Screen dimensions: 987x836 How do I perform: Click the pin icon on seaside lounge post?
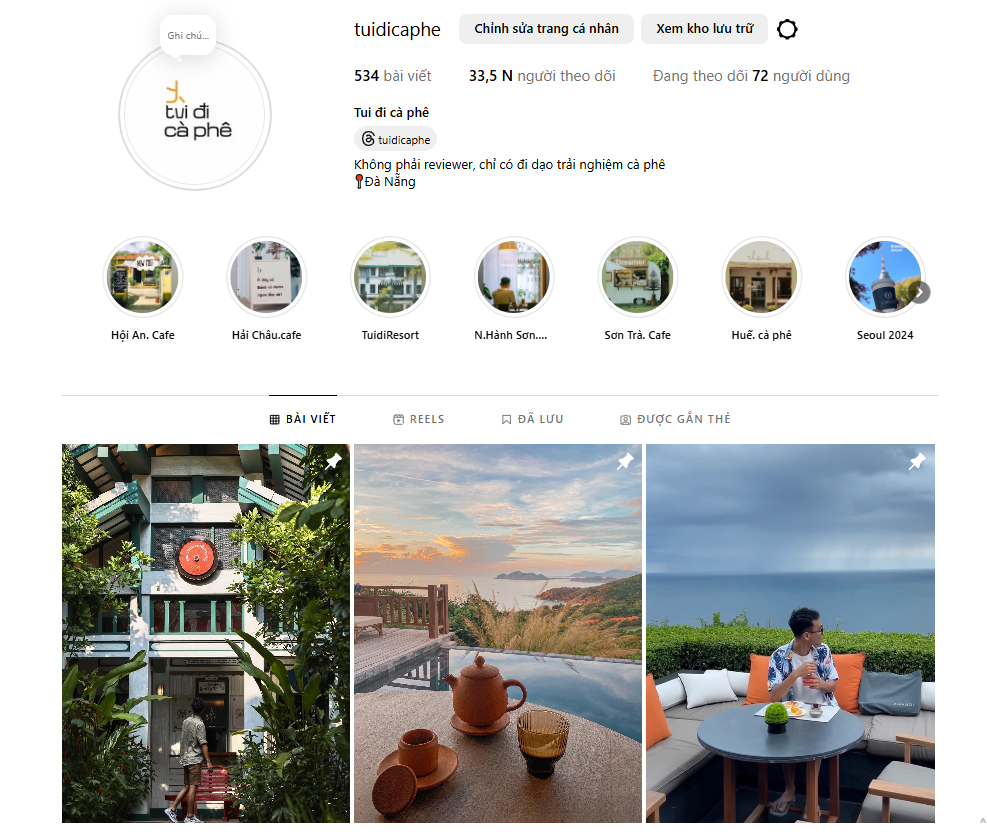(917, 461)
